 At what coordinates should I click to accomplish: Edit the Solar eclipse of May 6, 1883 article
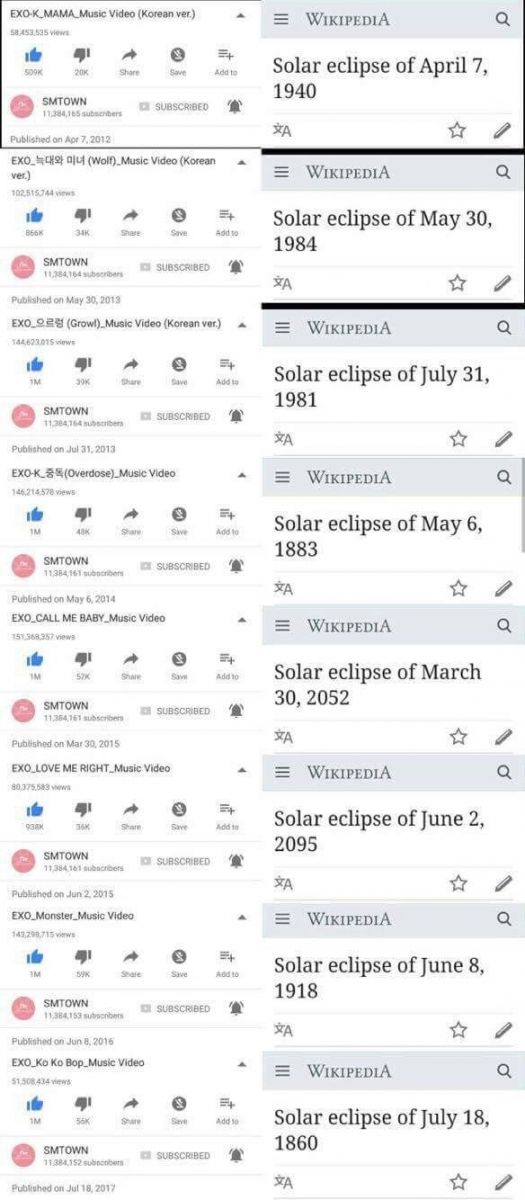pyautogui.click(x=503, y=588)
